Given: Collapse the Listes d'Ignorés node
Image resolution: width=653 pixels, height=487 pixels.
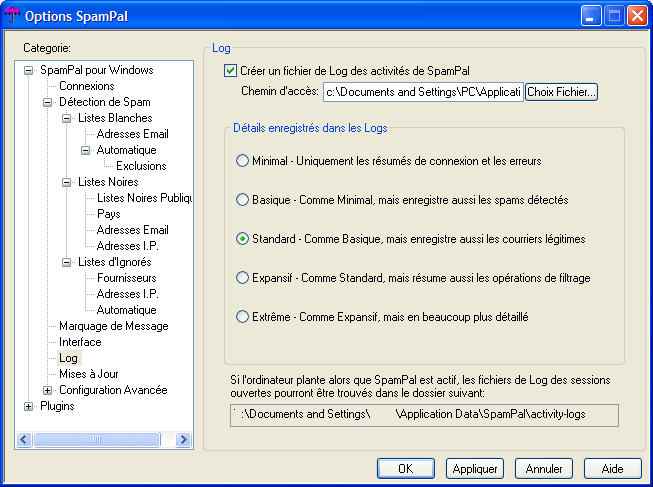Looking at the screenshot, I should point(67,262).
